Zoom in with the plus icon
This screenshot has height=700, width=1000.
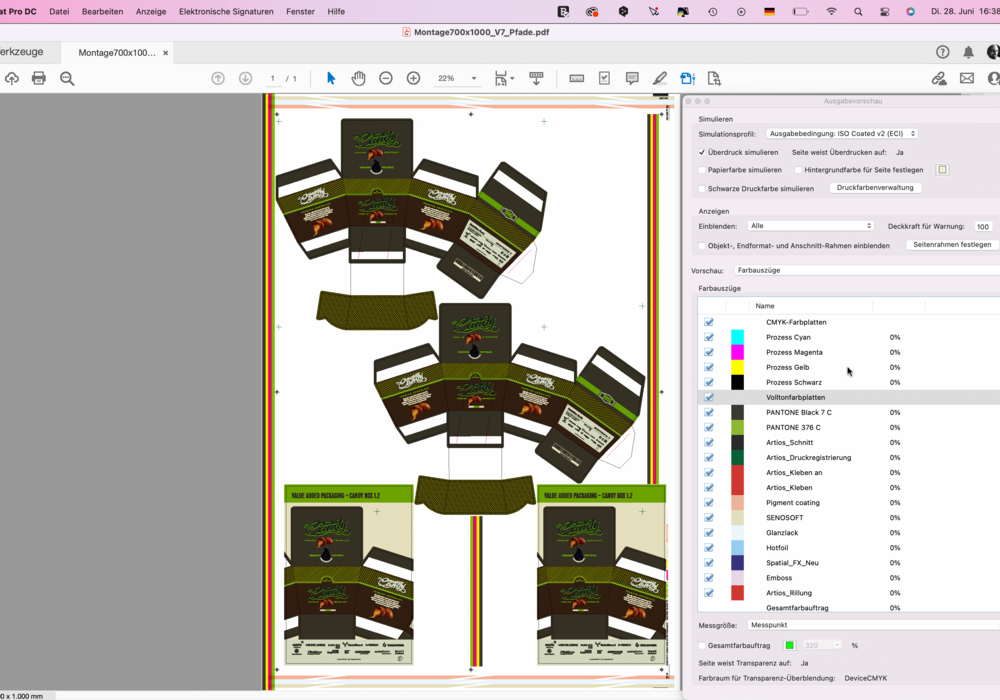click(x=413, y=78)
